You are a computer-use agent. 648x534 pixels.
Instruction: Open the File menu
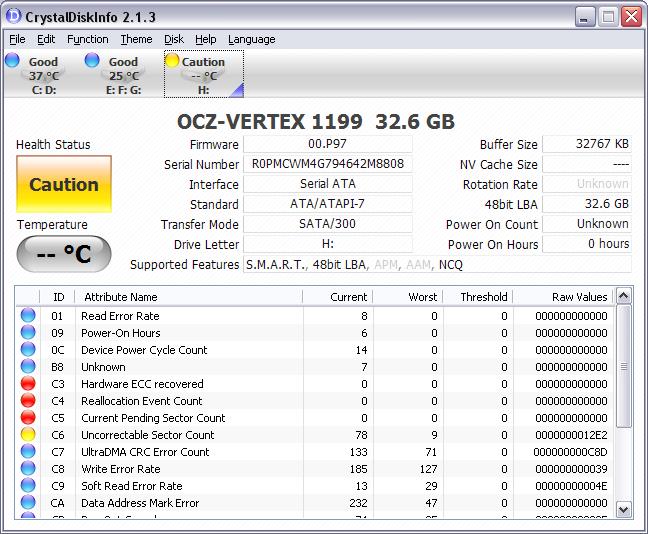click(x=17, y=39)
